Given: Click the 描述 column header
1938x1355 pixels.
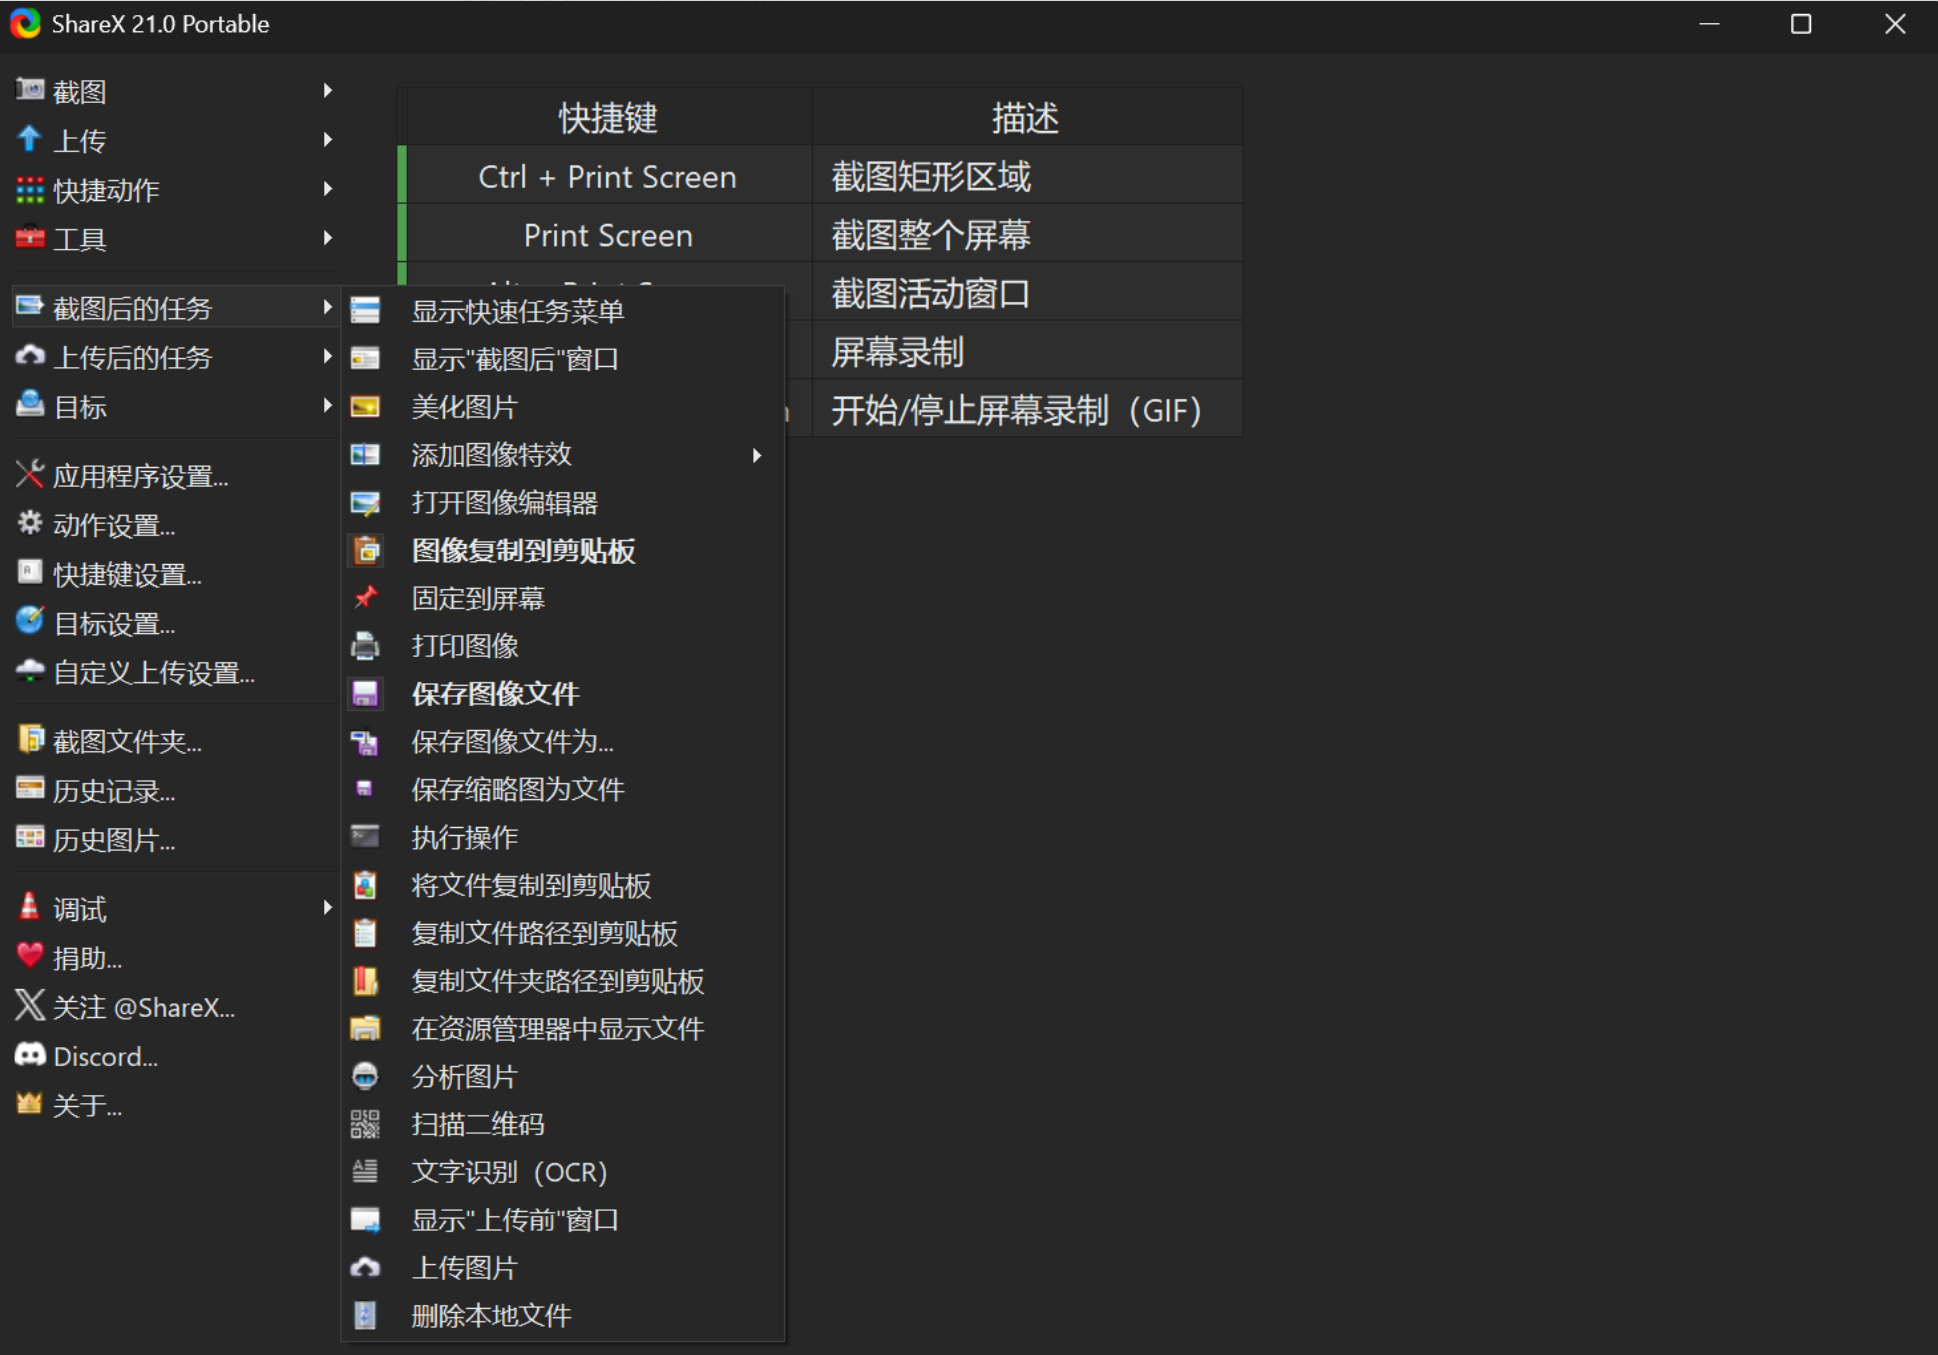Looking at the screenshot, I should (x=1027, y=117).
